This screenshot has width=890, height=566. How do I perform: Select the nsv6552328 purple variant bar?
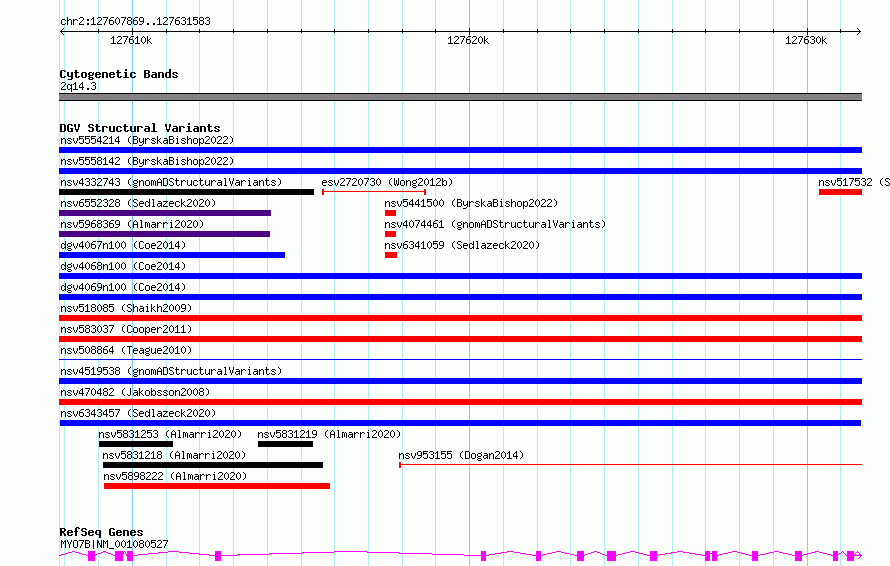[165, 213]
